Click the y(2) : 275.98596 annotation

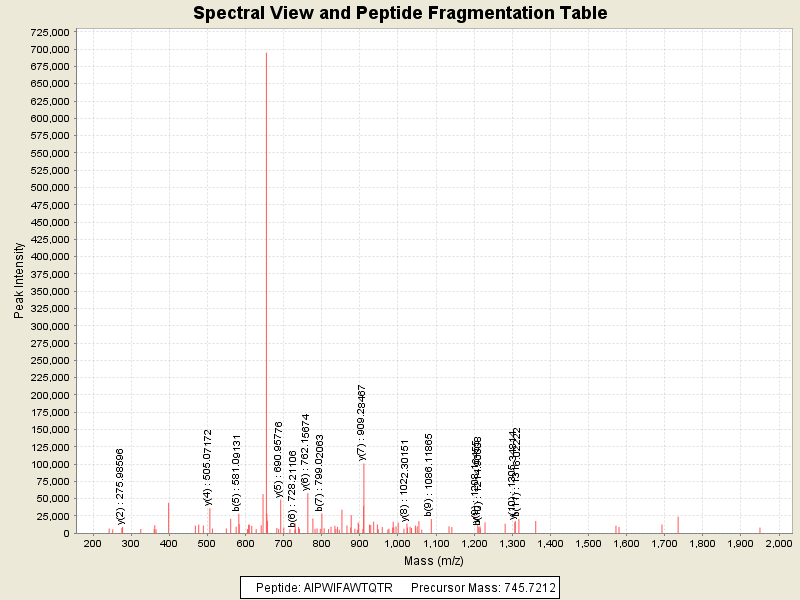121,486
